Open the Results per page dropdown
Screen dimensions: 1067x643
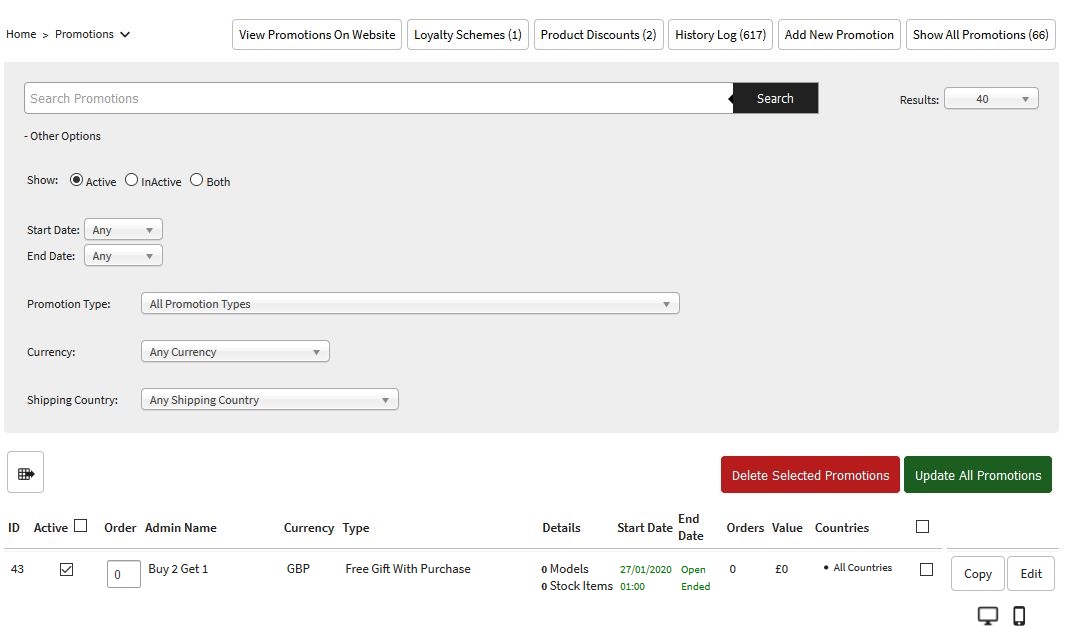[991, 99]
